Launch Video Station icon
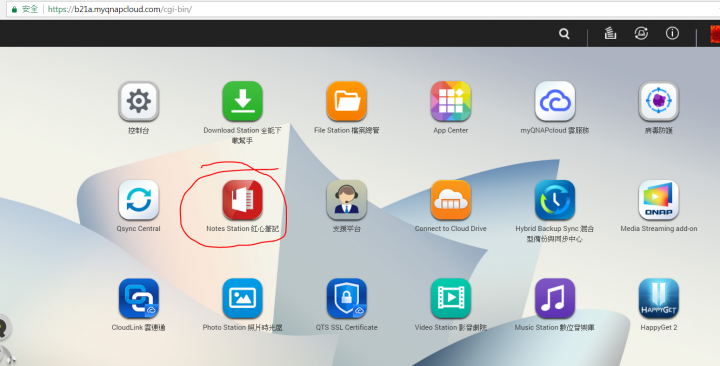The image size is (720, 366). (x=450, y=298)
